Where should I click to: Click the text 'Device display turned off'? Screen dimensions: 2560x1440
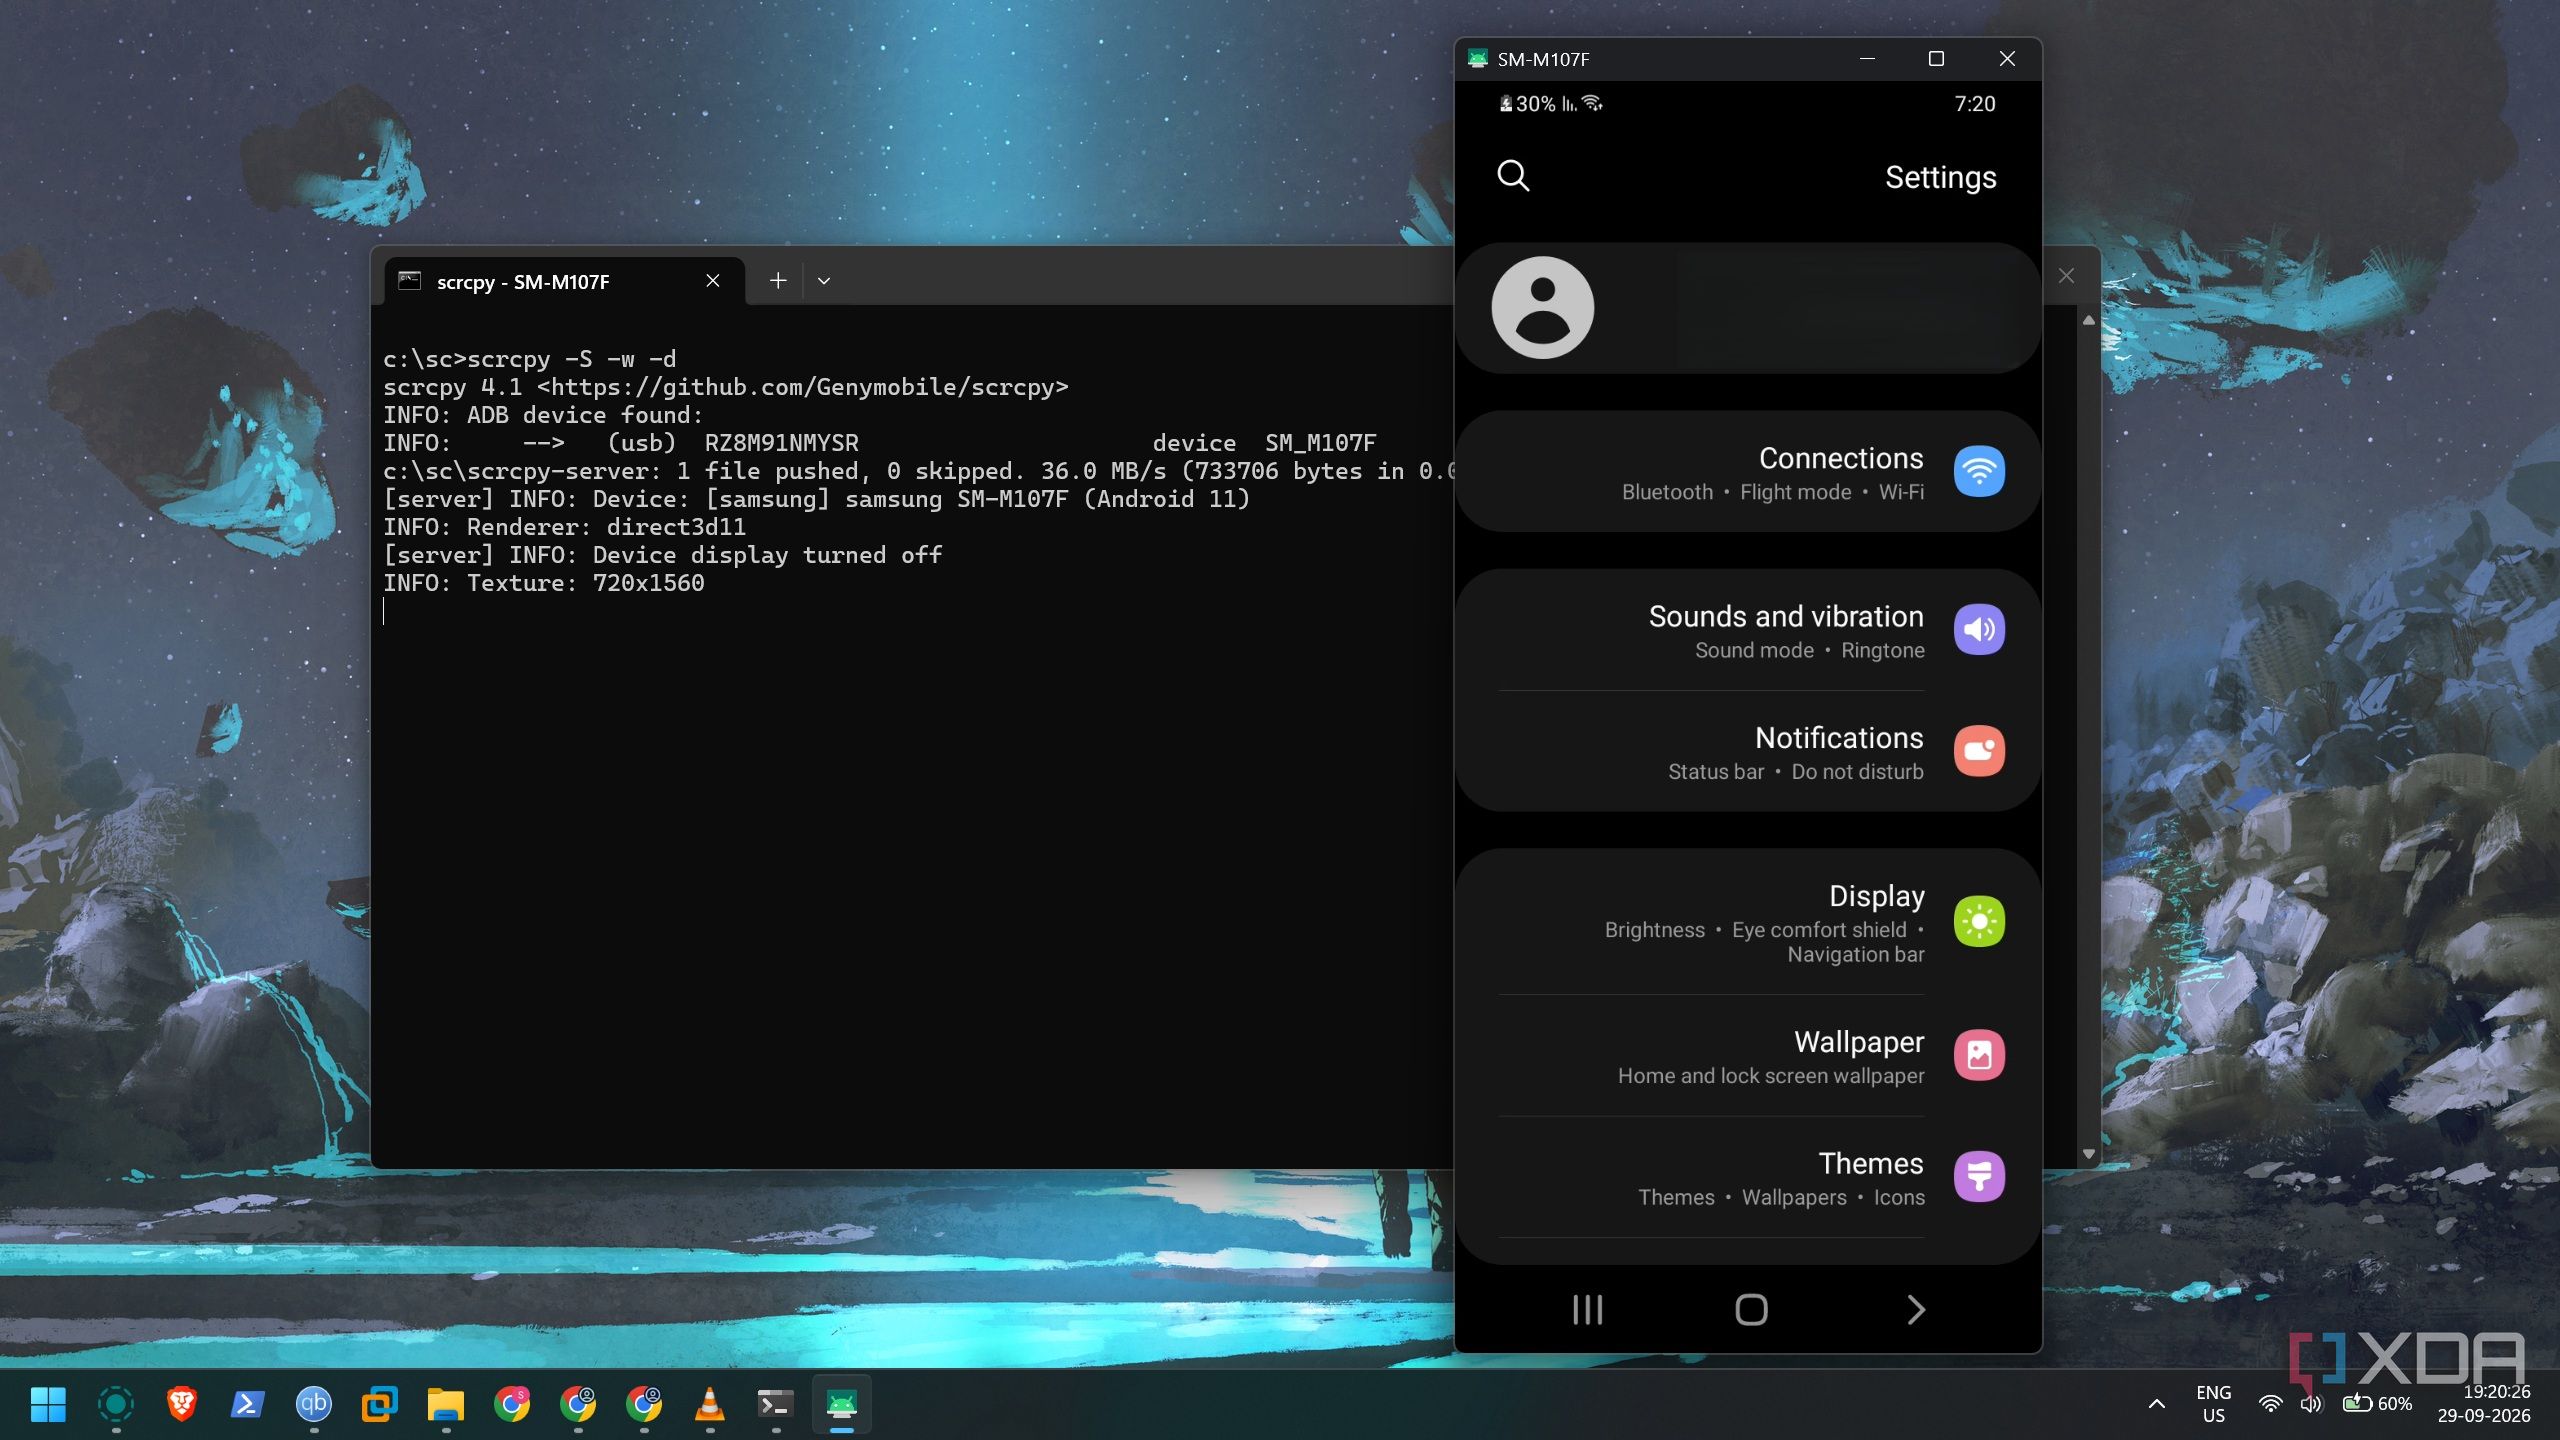(768, 555)
